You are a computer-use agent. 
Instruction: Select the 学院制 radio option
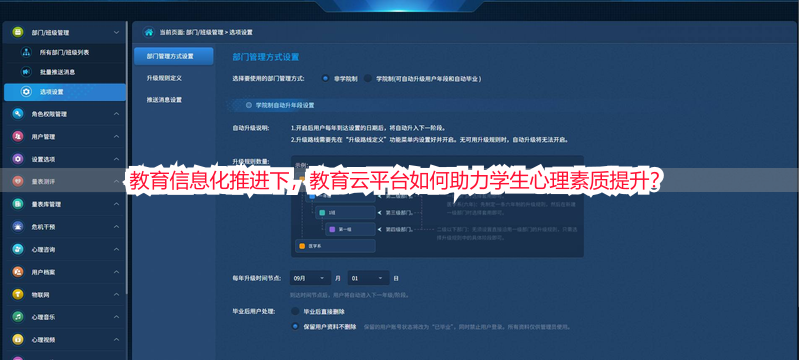tap(367, 79)
